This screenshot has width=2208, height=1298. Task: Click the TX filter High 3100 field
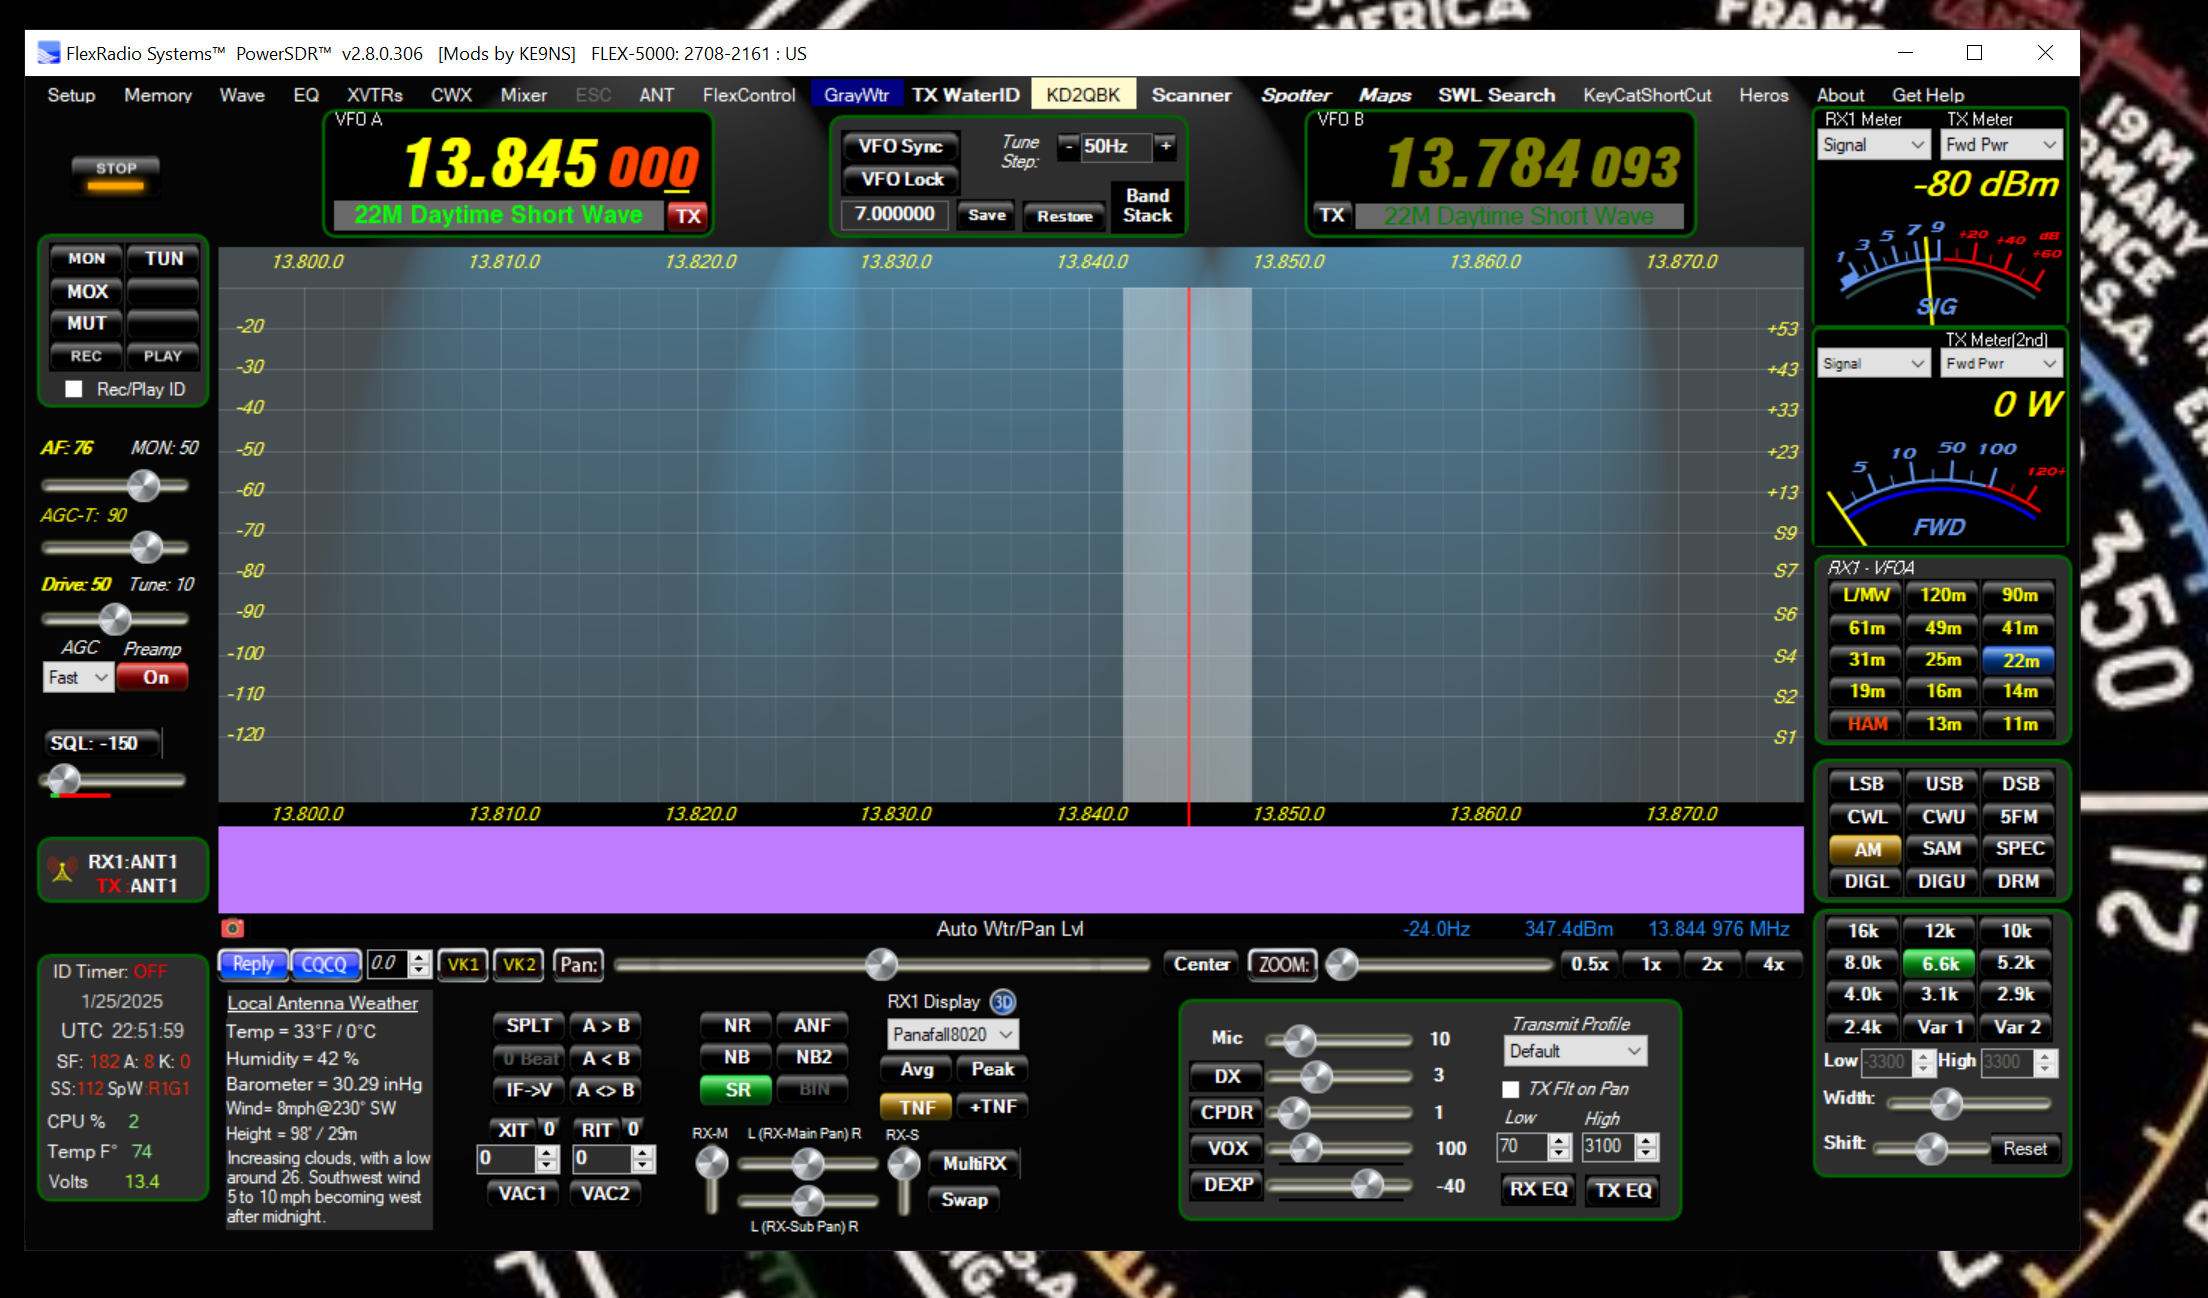[x=1608, y=1146]
